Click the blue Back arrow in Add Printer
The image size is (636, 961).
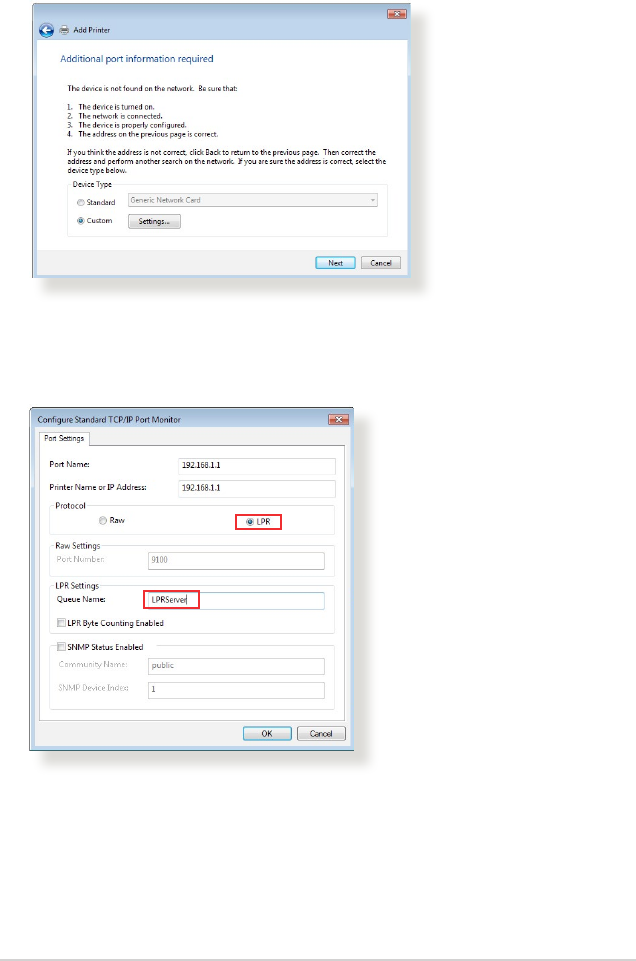pos(46,30)
